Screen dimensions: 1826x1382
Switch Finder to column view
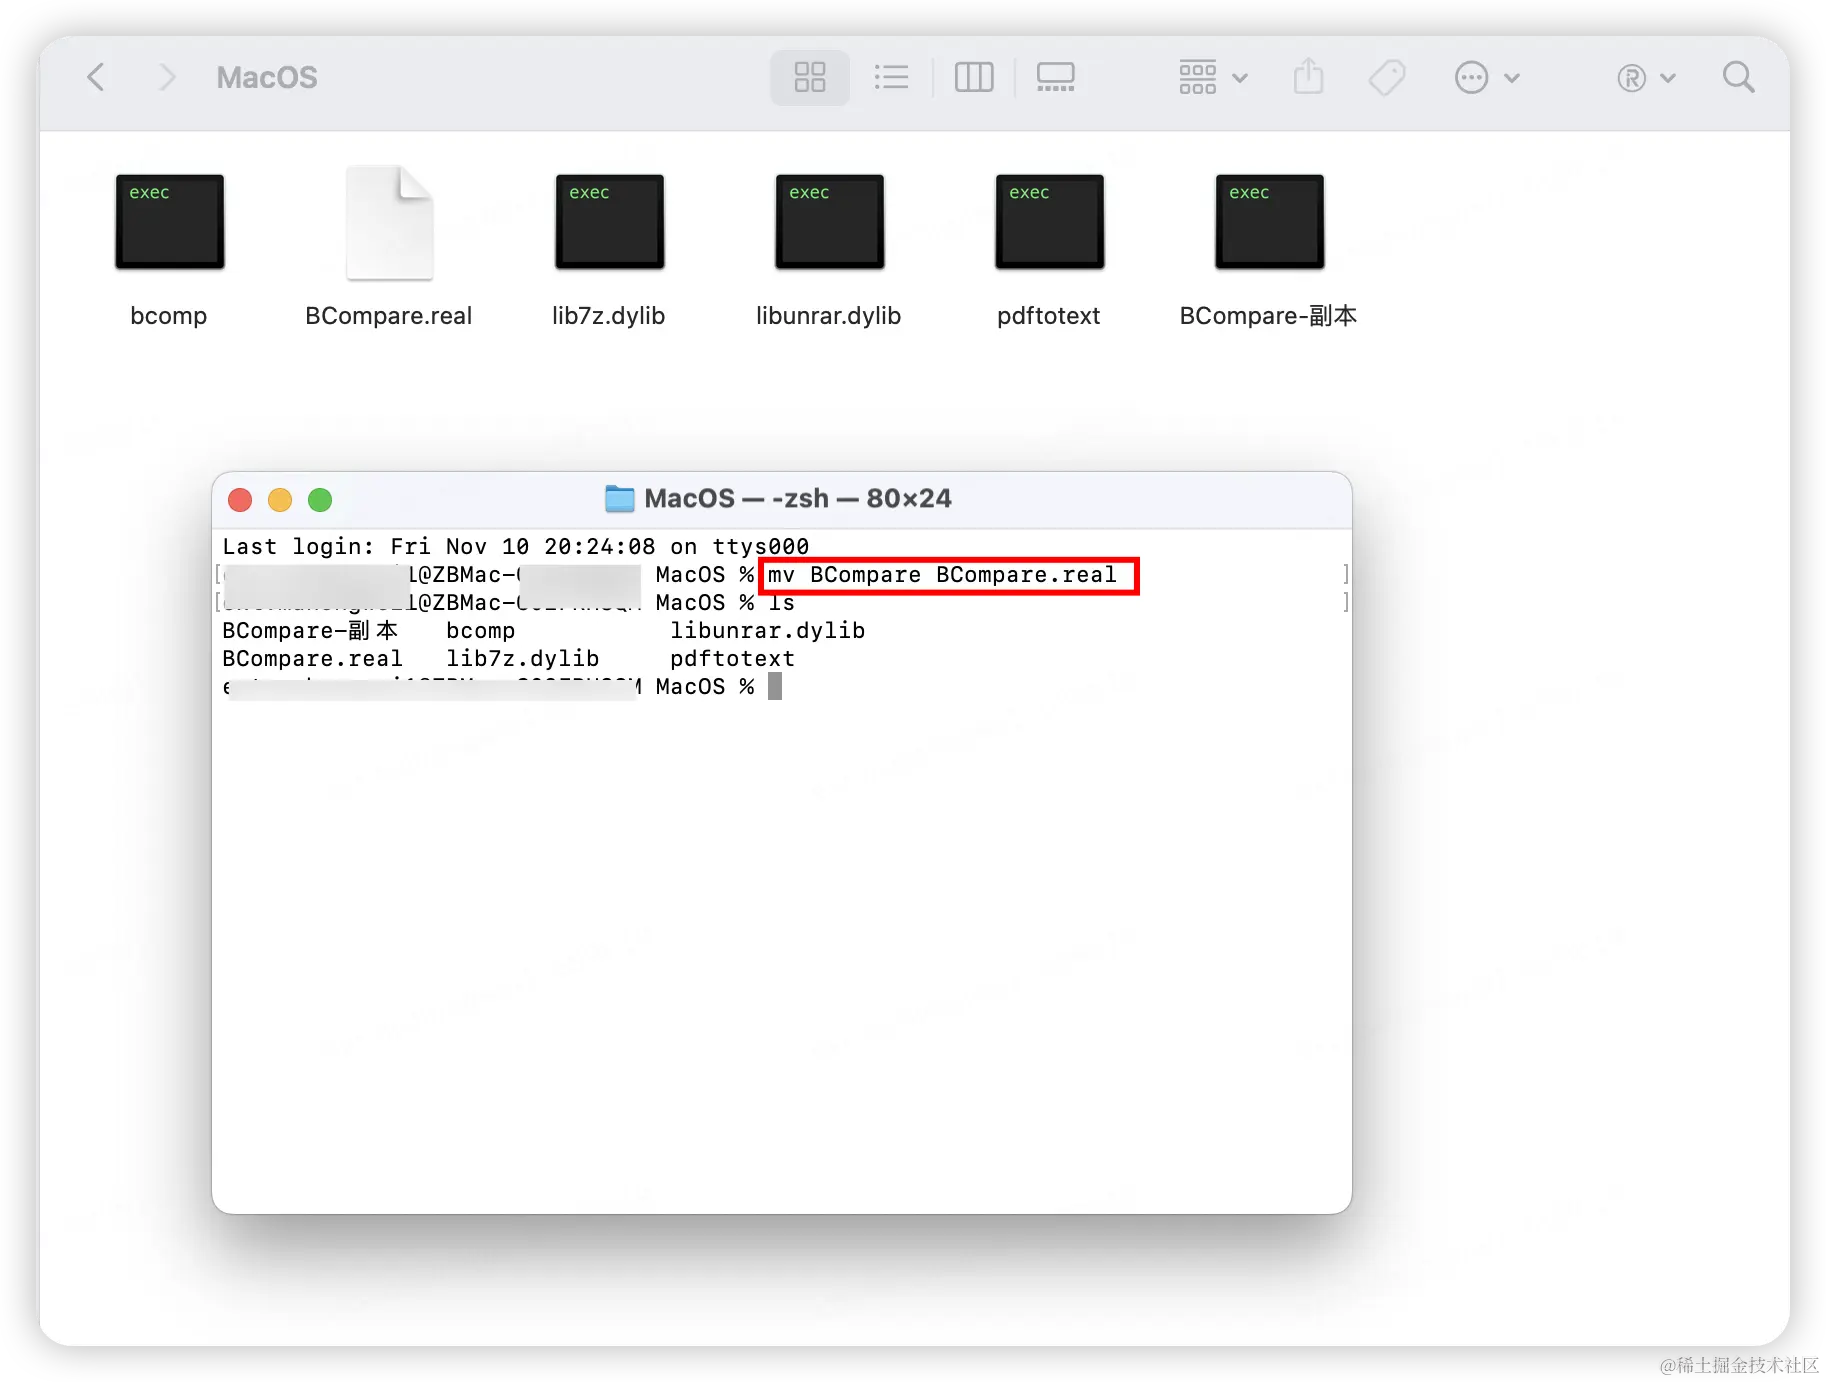[974, 77]
